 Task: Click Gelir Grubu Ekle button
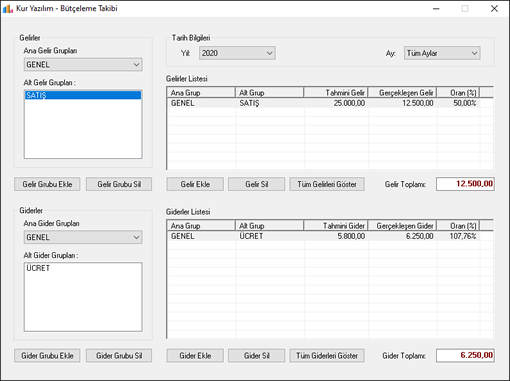coord(47,184)
